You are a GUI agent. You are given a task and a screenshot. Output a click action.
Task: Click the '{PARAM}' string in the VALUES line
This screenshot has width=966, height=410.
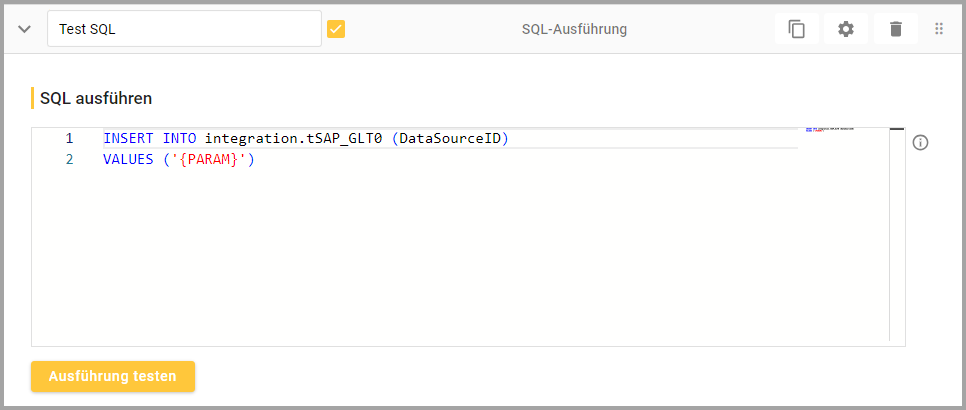[x=211, y=159]
